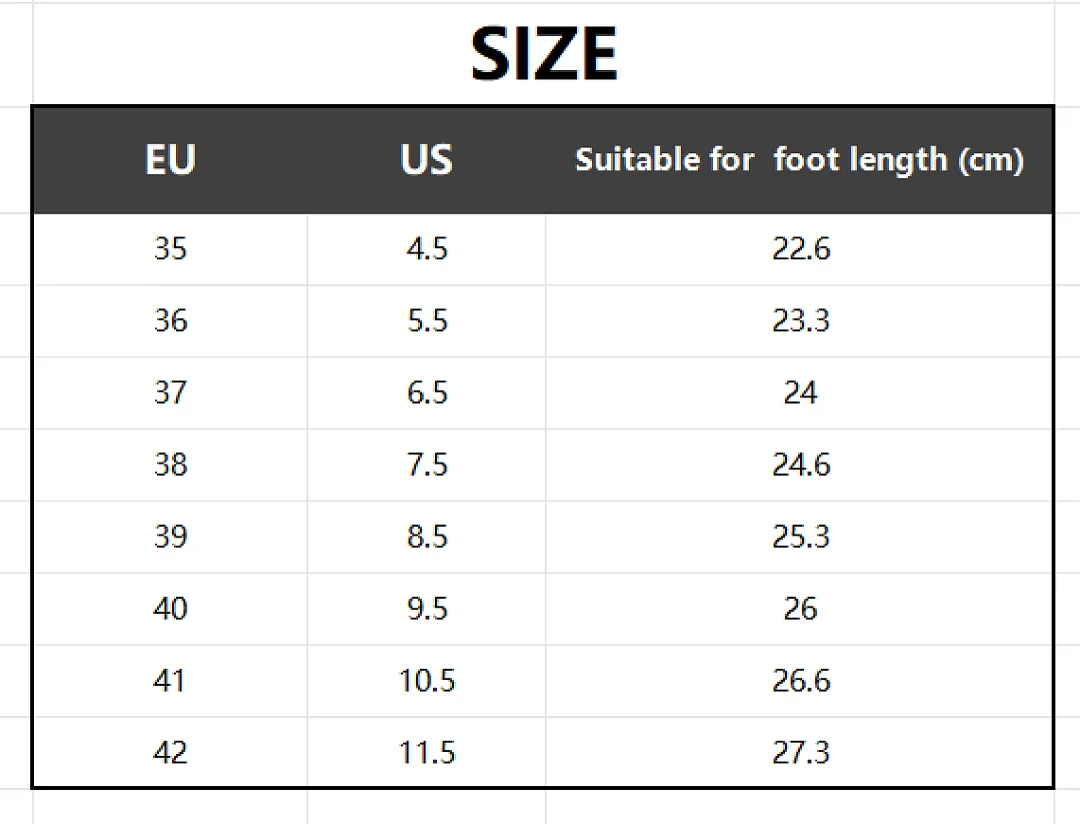Select the US size 4.5 cell
Image resolution: width=1080 pixels, height=824 pixels.
427,248
